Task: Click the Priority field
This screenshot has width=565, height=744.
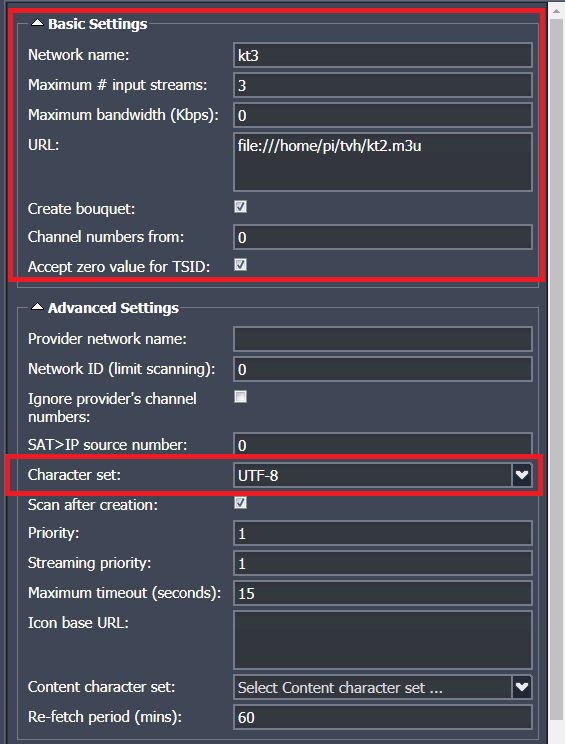Action: (382, 533)
